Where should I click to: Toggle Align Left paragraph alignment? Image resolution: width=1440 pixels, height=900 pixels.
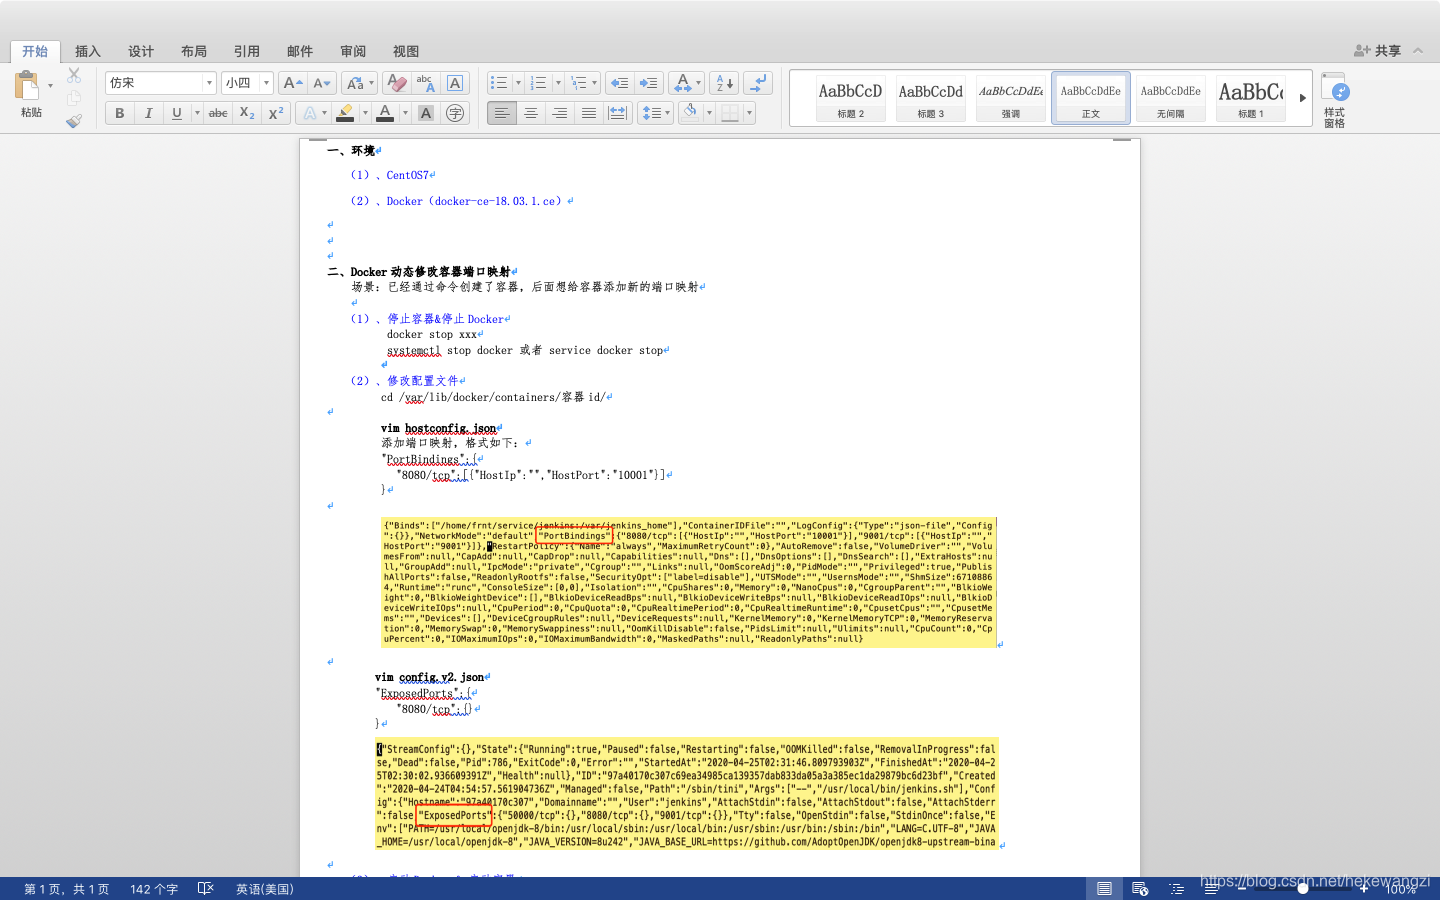pyautogui.click(x=502, y=113)
